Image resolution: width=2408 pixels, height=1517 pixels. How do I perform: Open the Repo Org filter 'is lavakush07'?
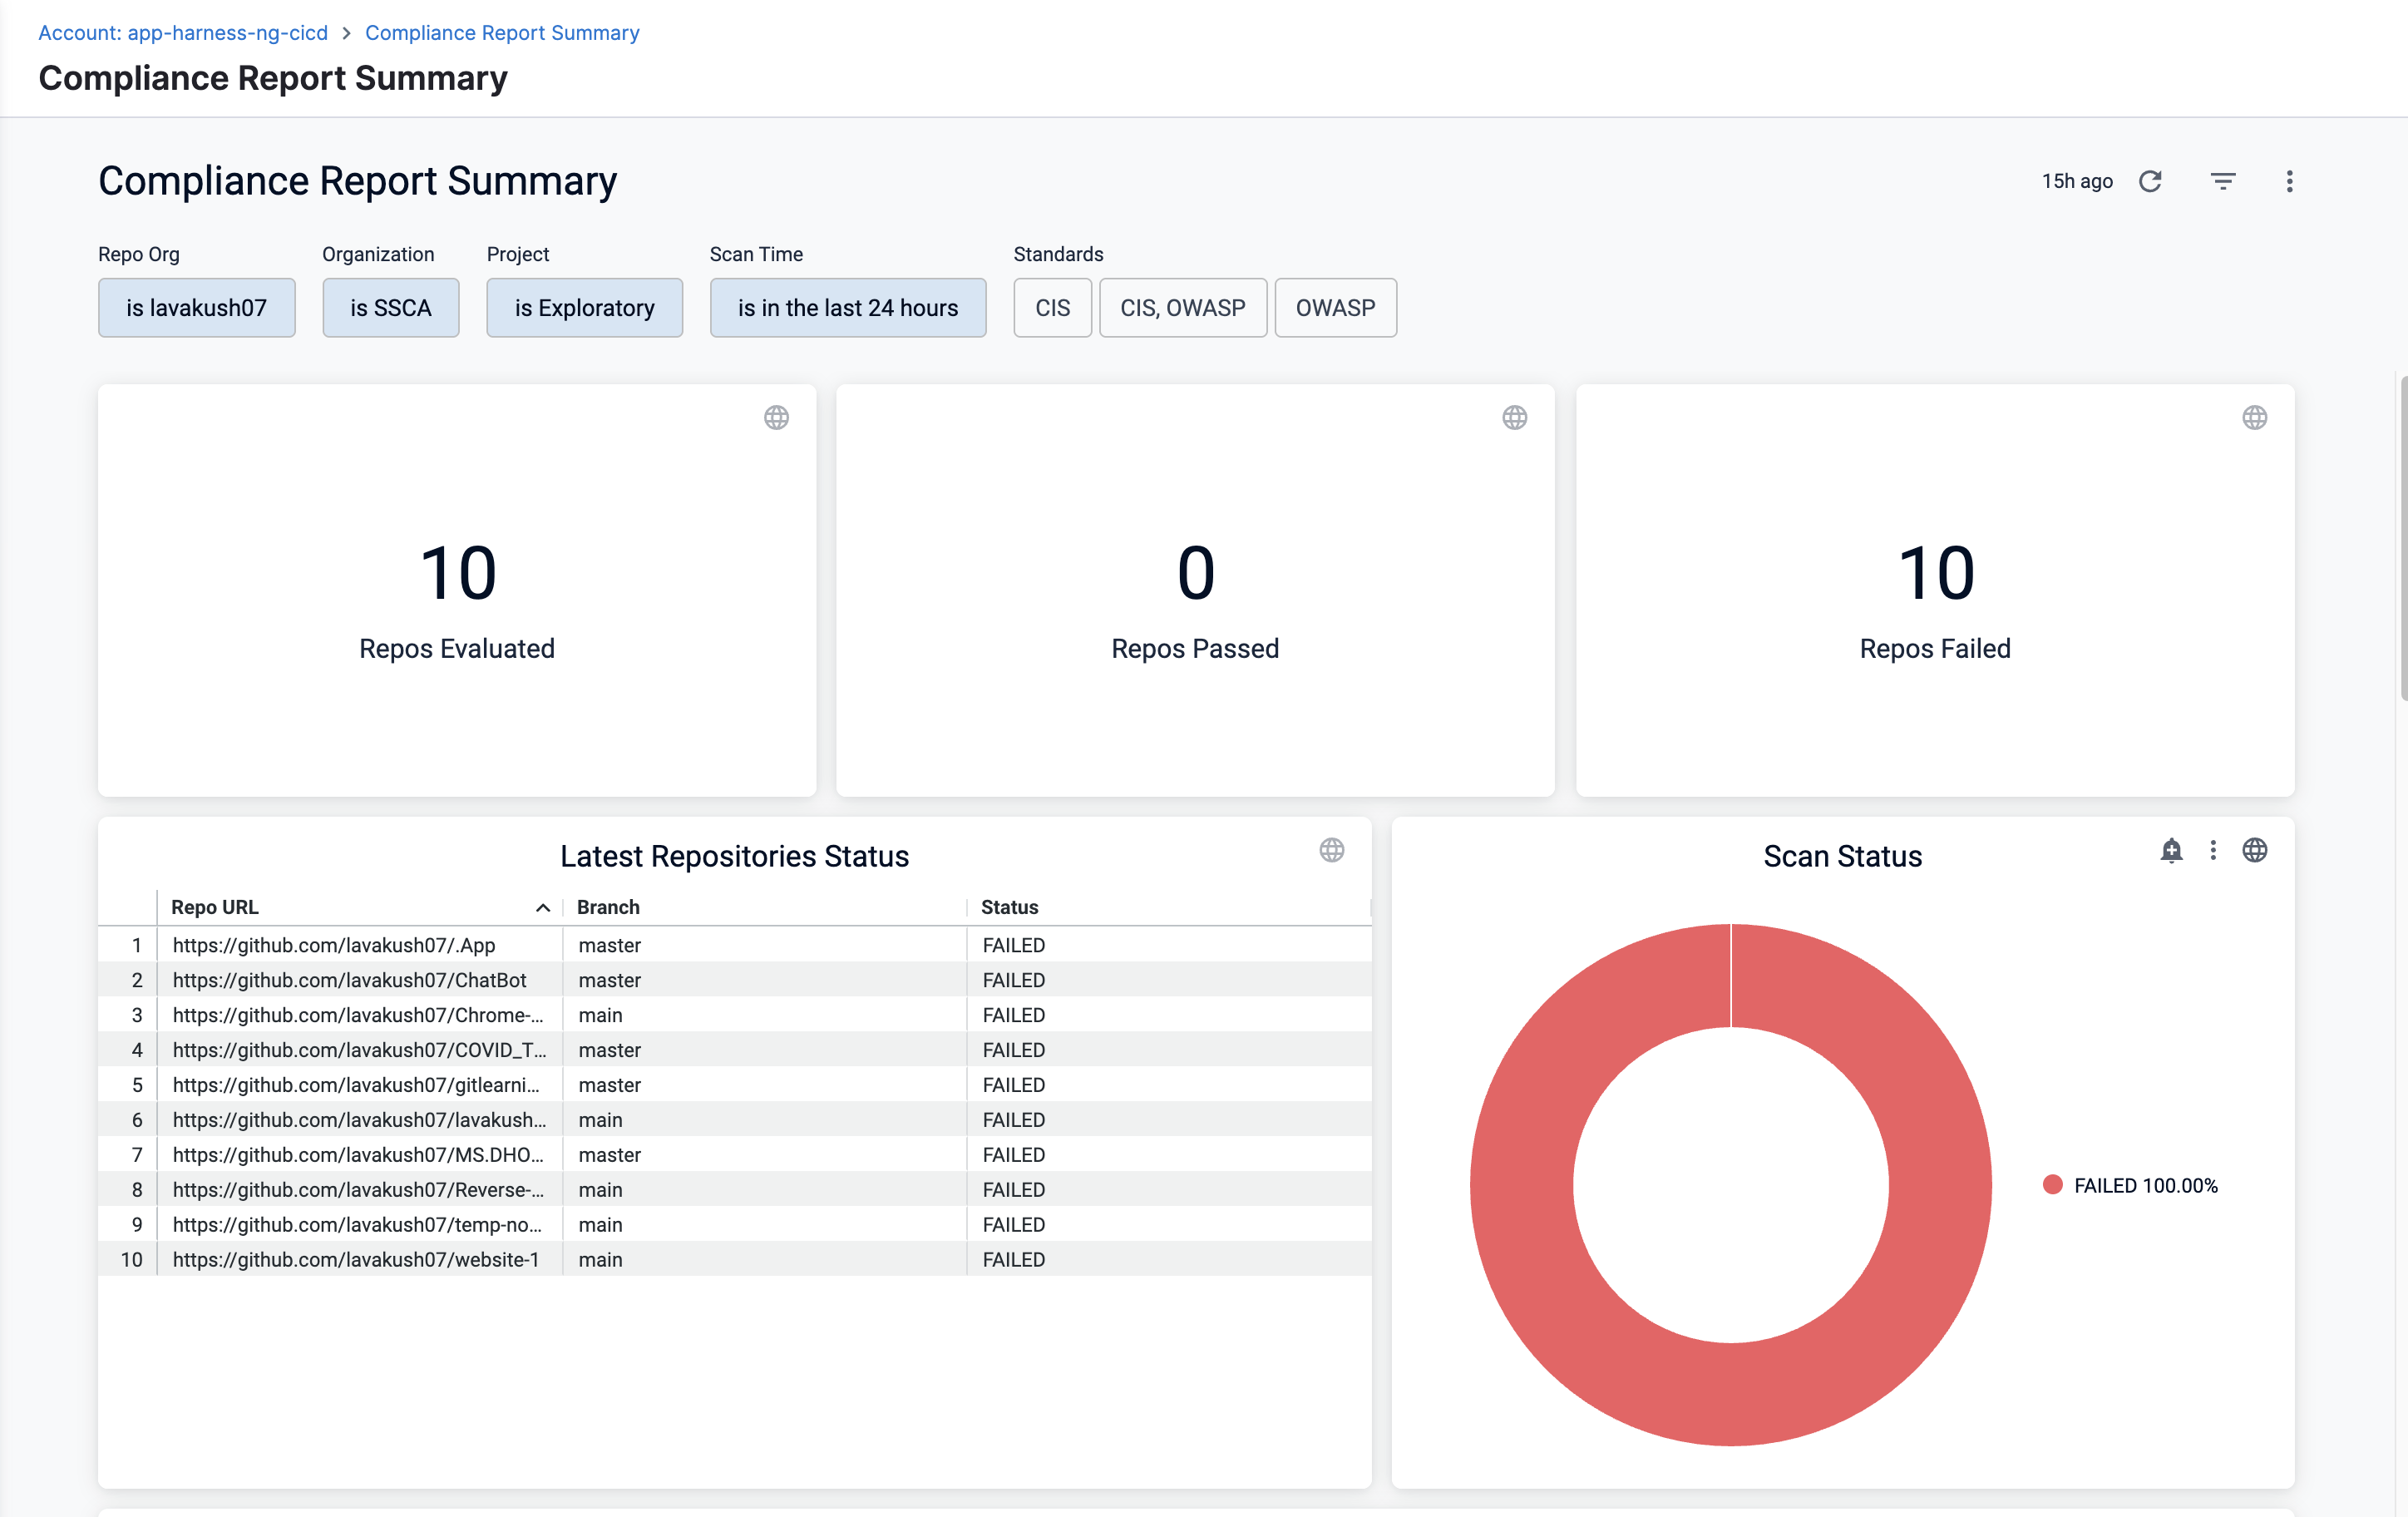point(196,308)
